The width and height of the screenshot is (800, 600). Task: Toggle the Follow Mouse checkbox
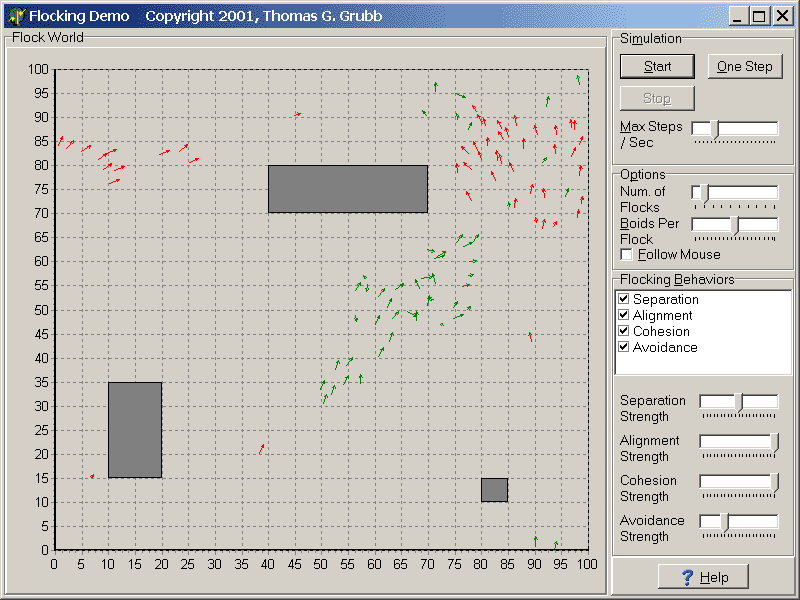click(626, 255)
